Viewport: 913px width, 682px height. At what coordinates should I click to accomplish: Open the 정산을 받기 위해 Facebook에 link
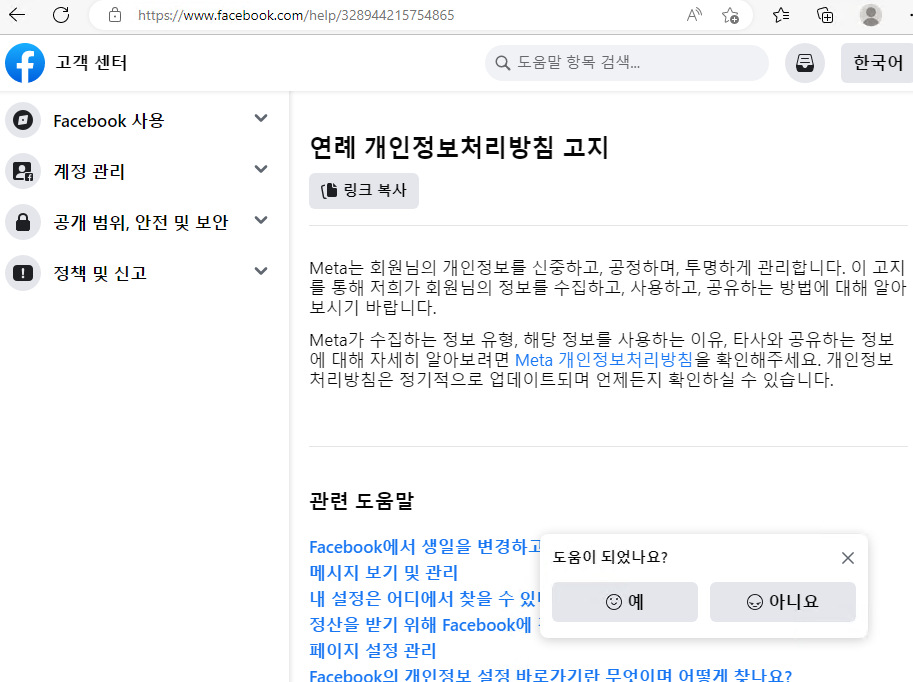coord(424,624)
